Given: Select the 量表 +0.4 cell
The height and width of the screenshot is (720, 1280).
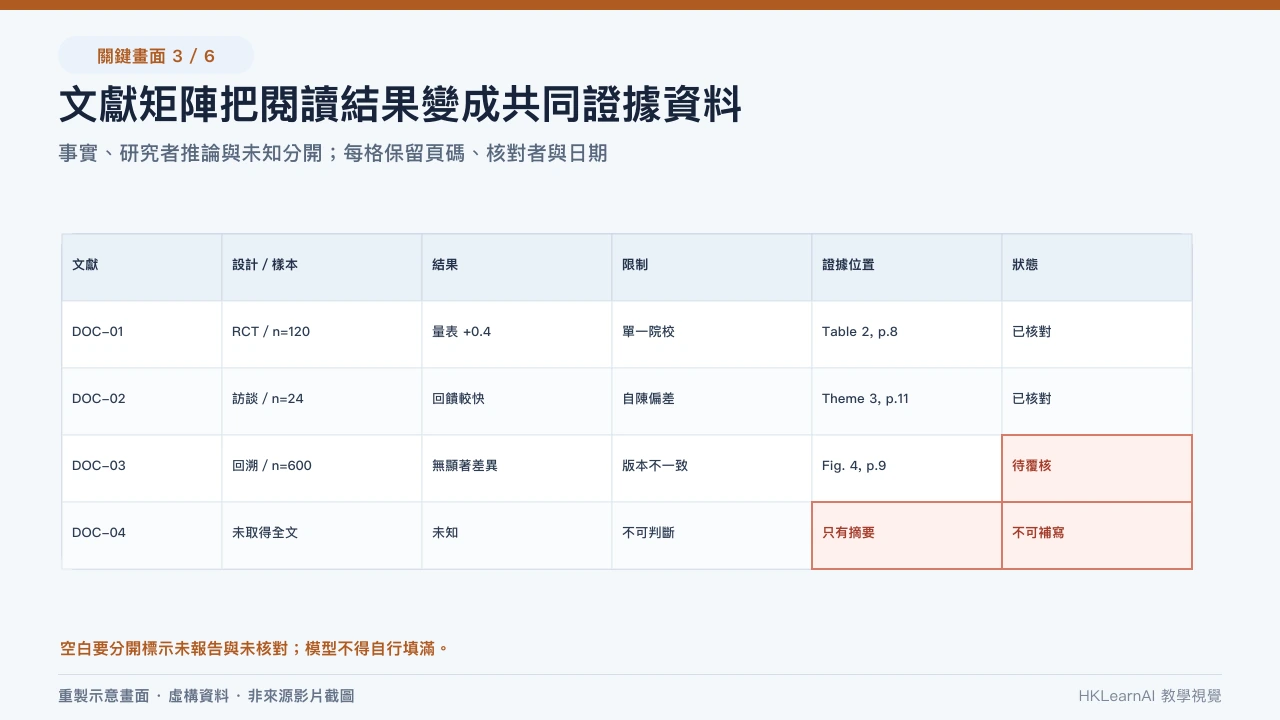Looking at the screenshot, I should tap(517, 332).
